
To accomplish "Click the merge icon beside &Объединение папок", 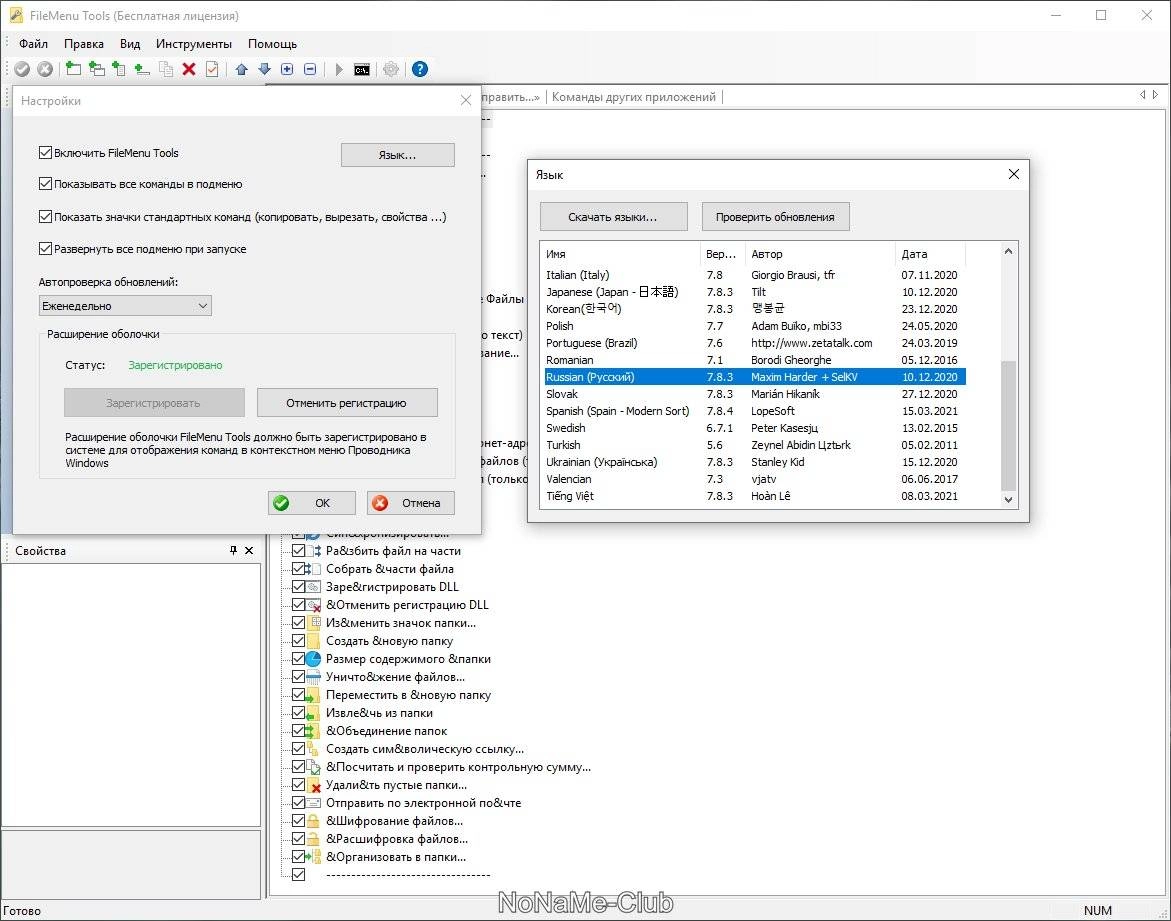I will click(x=314, y=731).
